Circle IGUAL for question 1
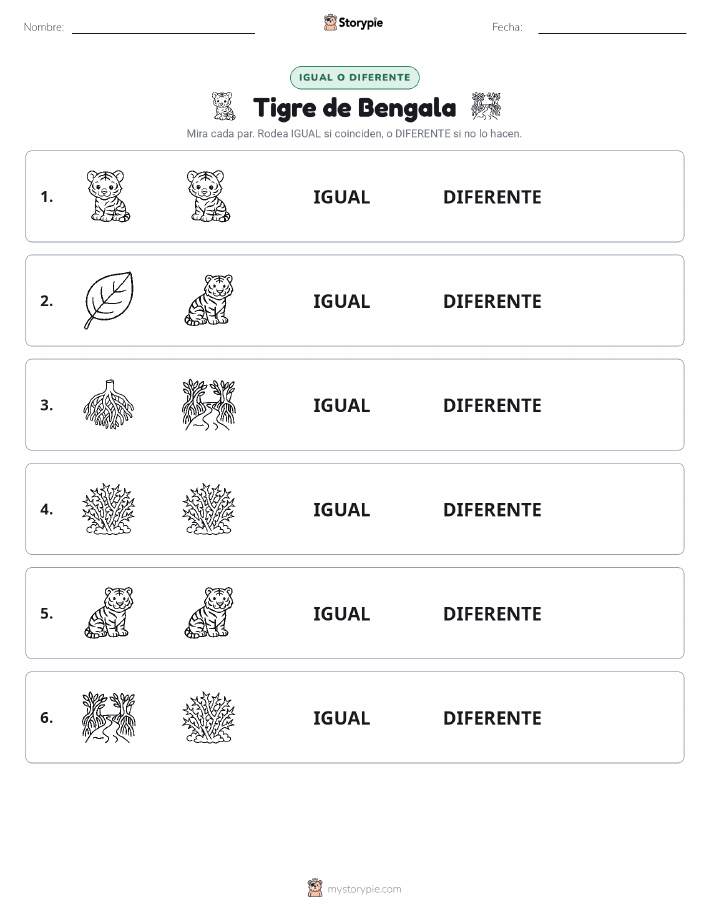 point(342,197)
